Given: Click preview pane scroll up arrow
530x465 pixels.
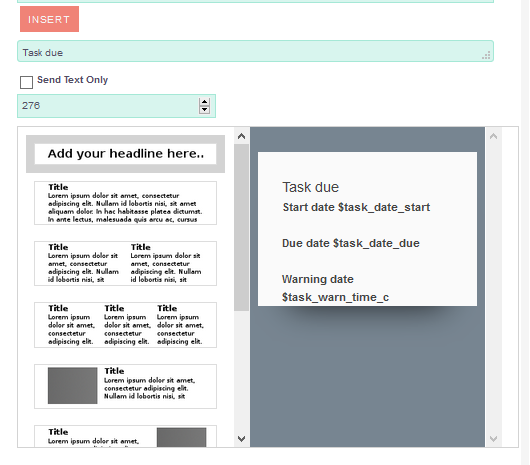Looking at the screenshot, I should point(493,136).
